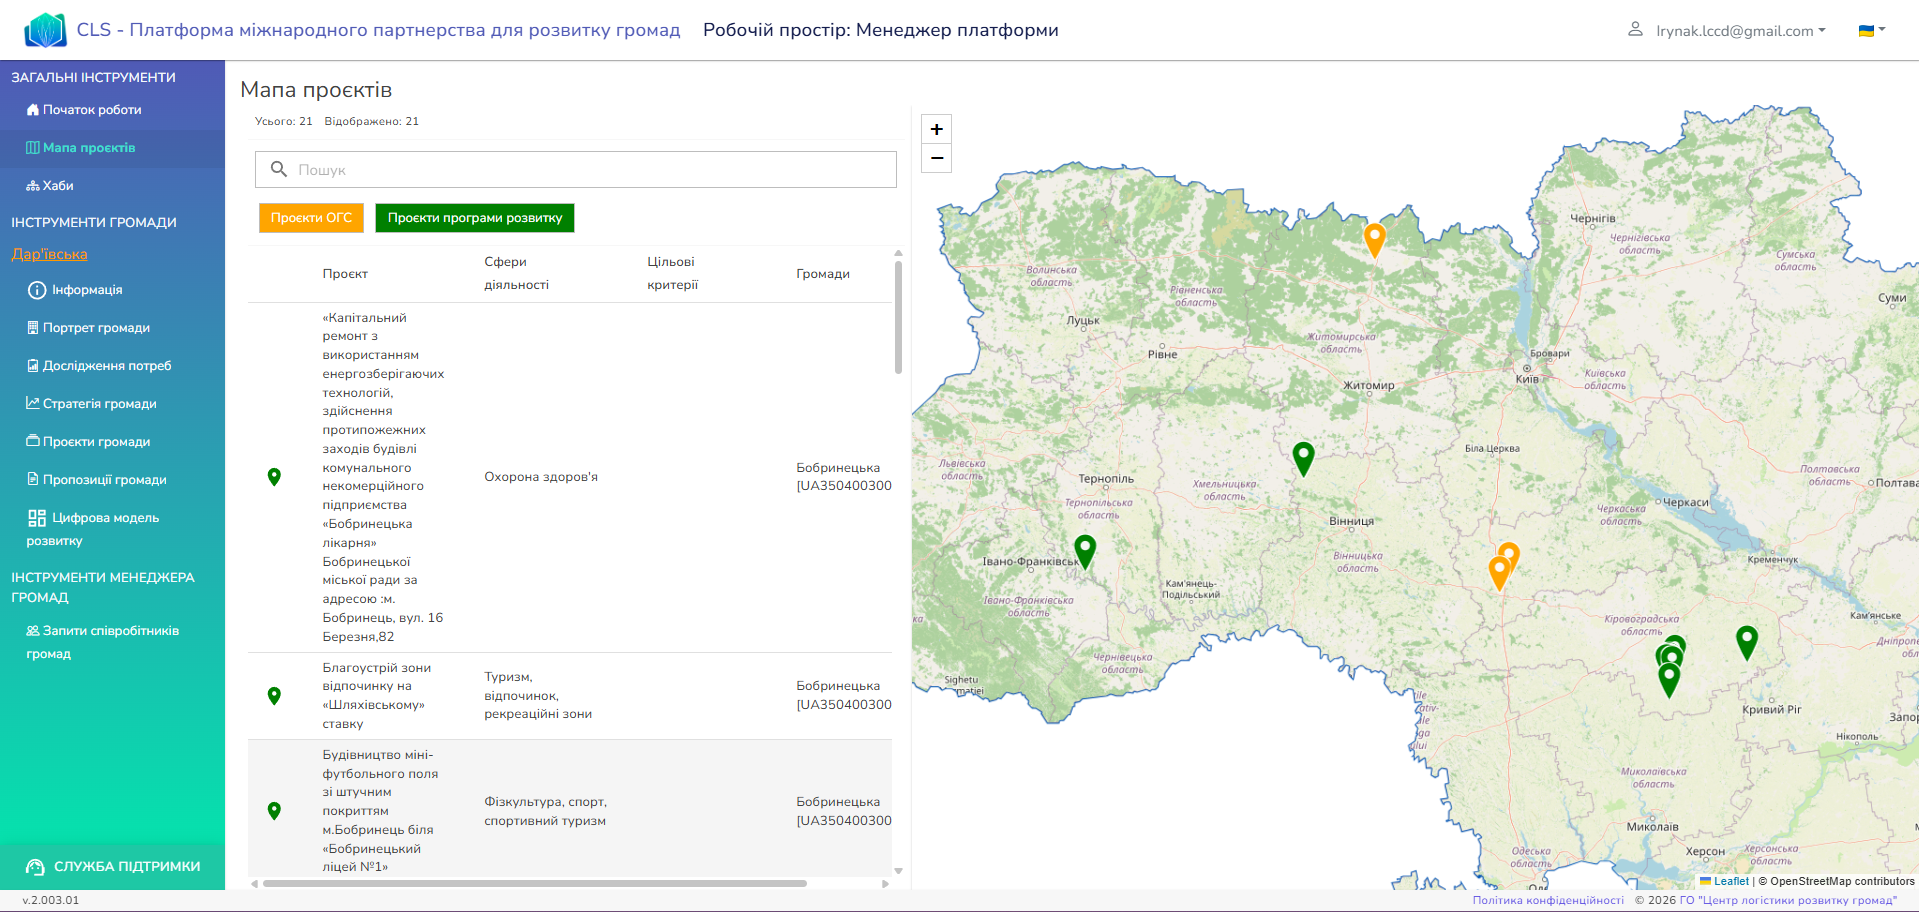Viewport: 1919px width, 912px height.
Task: Click the magnifier icon in search box
Action: pyautogui.click(x=279, y=169)
